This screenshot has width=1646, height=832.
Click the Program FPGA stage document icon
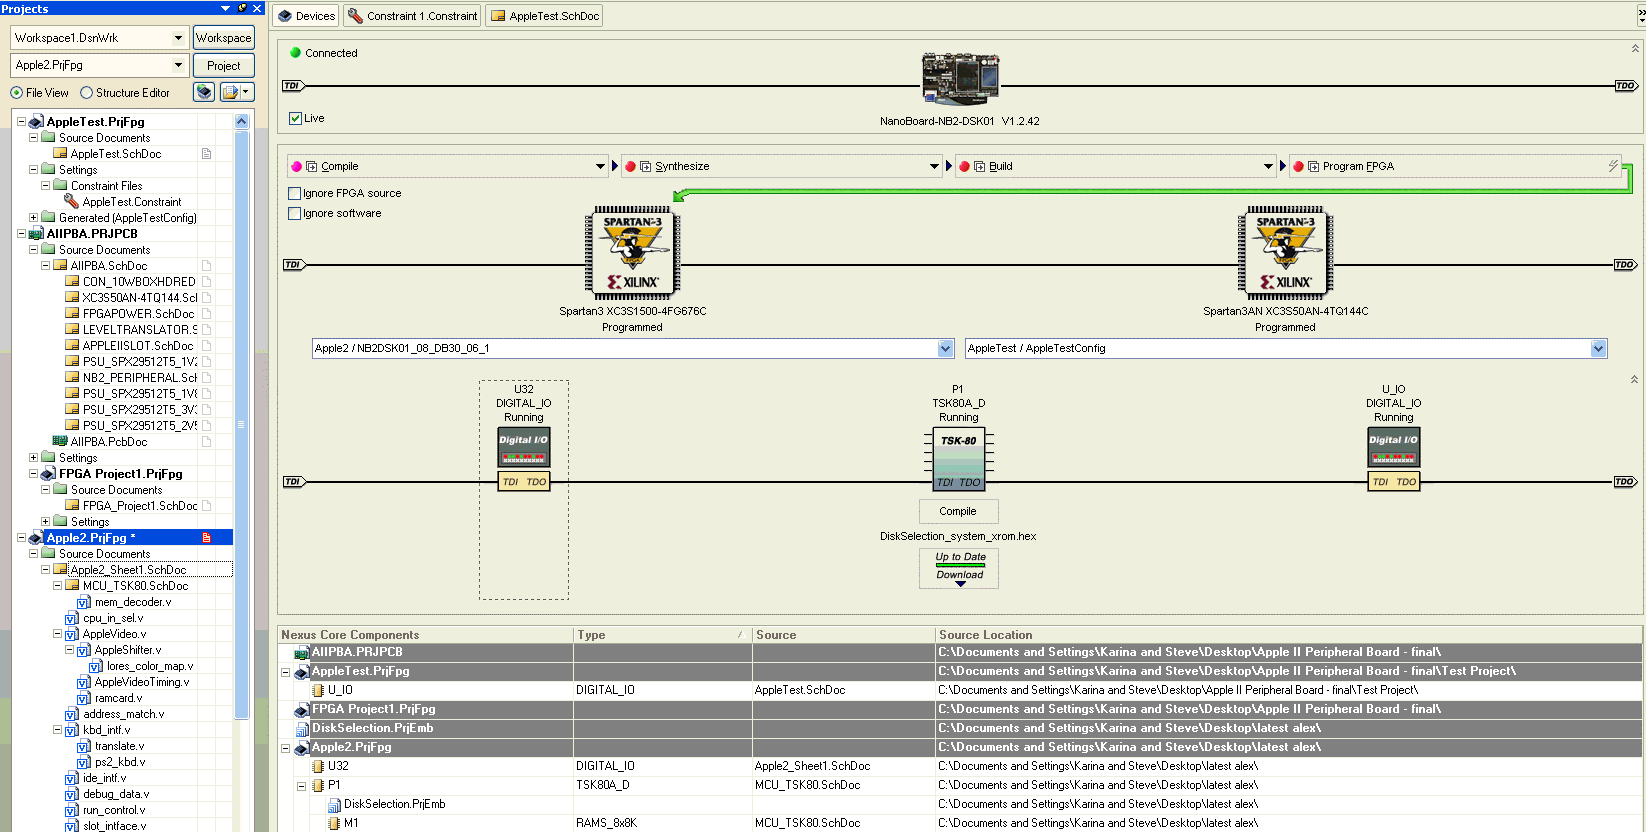point(1314,167)
